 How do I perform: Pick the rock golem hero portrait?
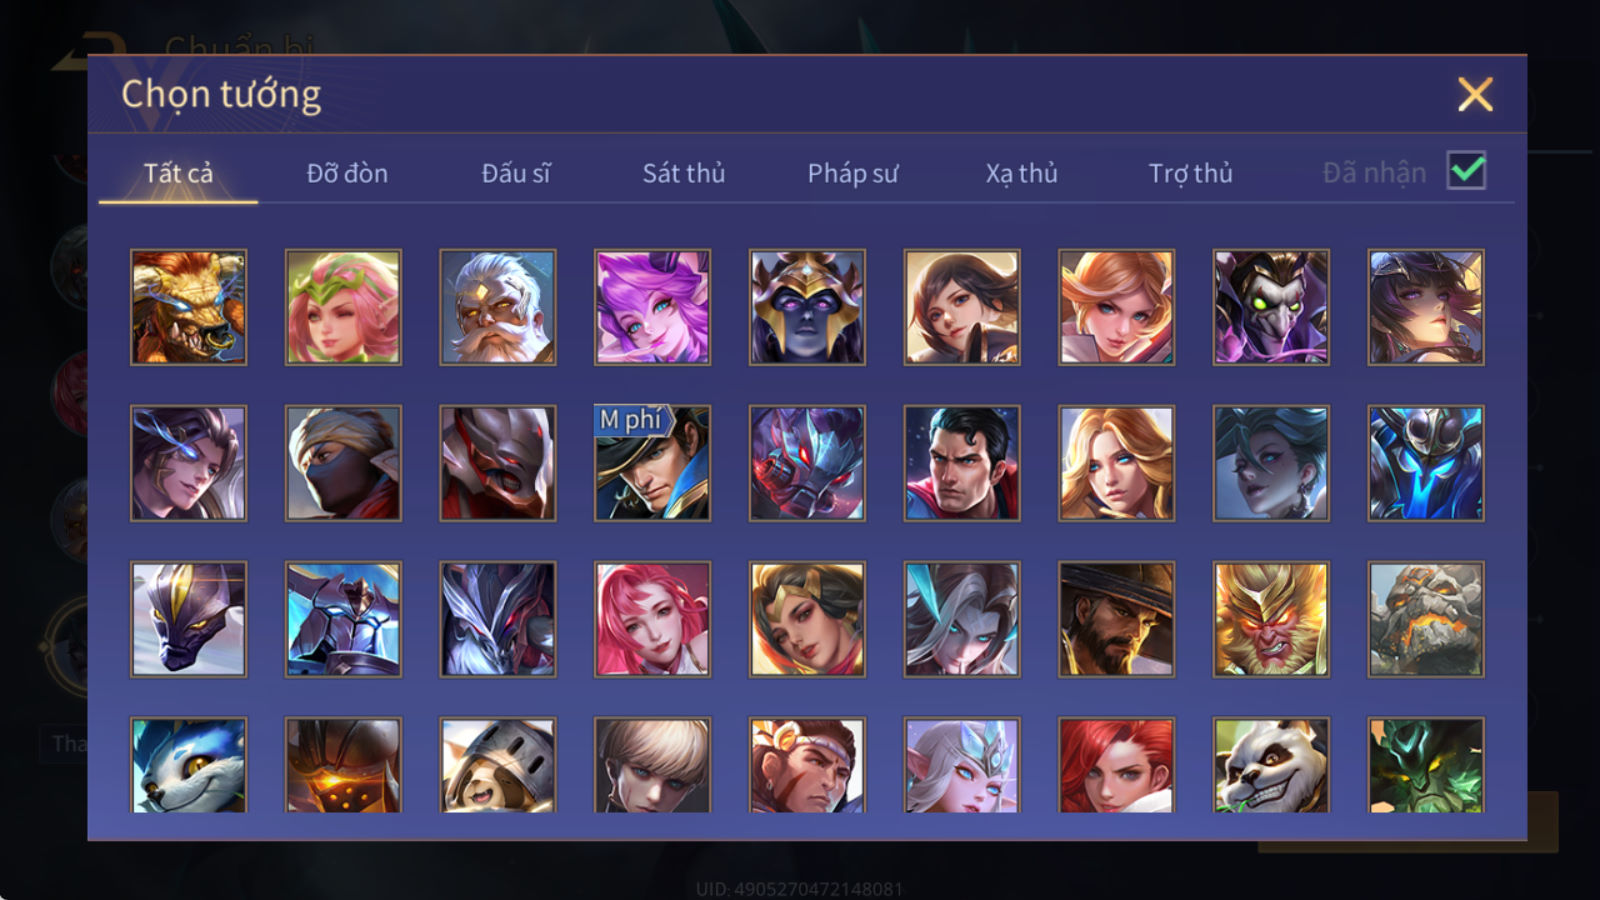point(1425,619)
